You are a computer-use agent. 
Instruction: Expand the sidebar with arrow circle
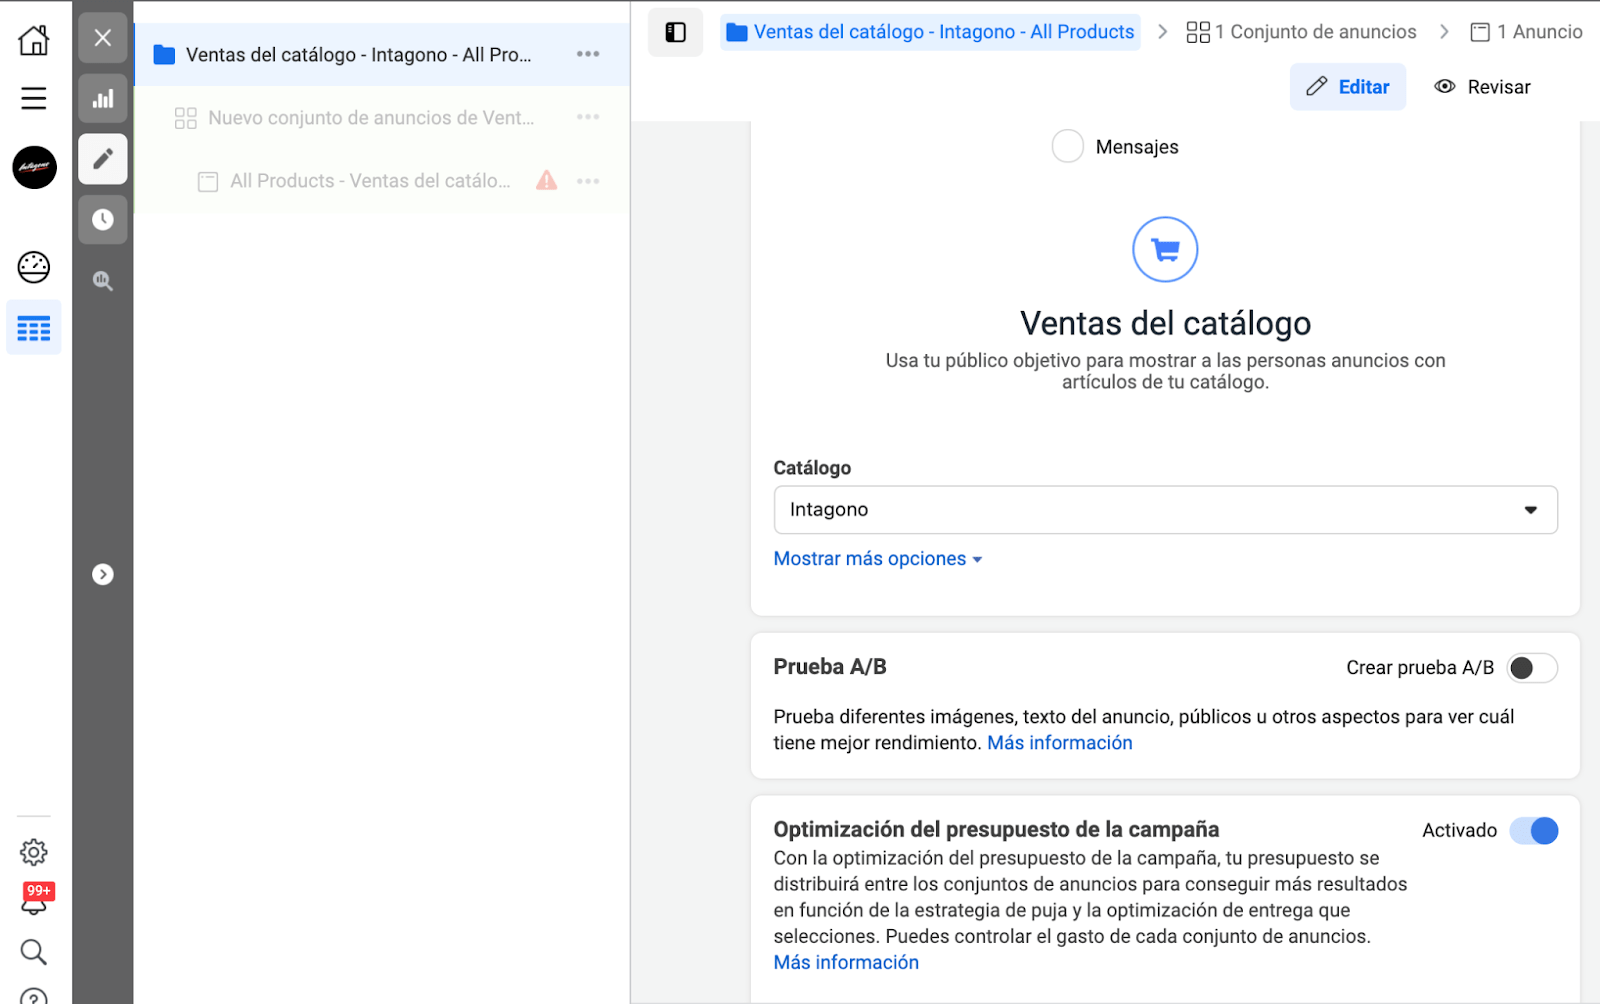click(x=103, y=574)
